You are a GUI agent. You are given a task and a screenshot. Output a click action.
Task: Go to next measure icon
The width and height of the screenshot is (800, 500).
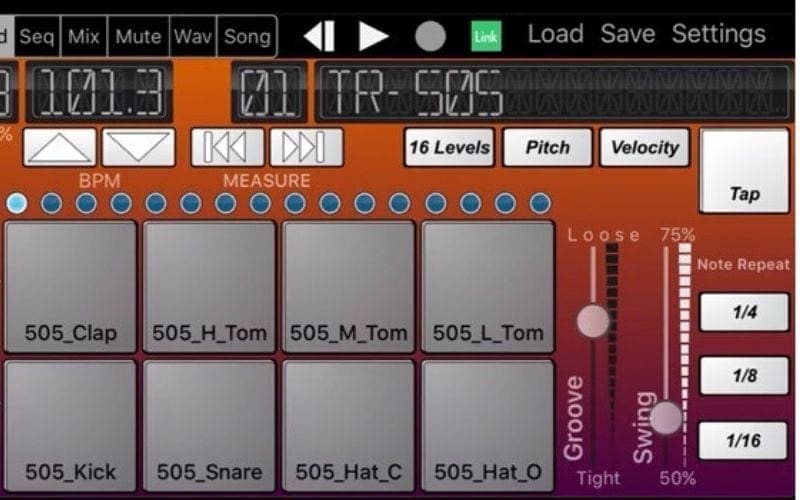306,147
